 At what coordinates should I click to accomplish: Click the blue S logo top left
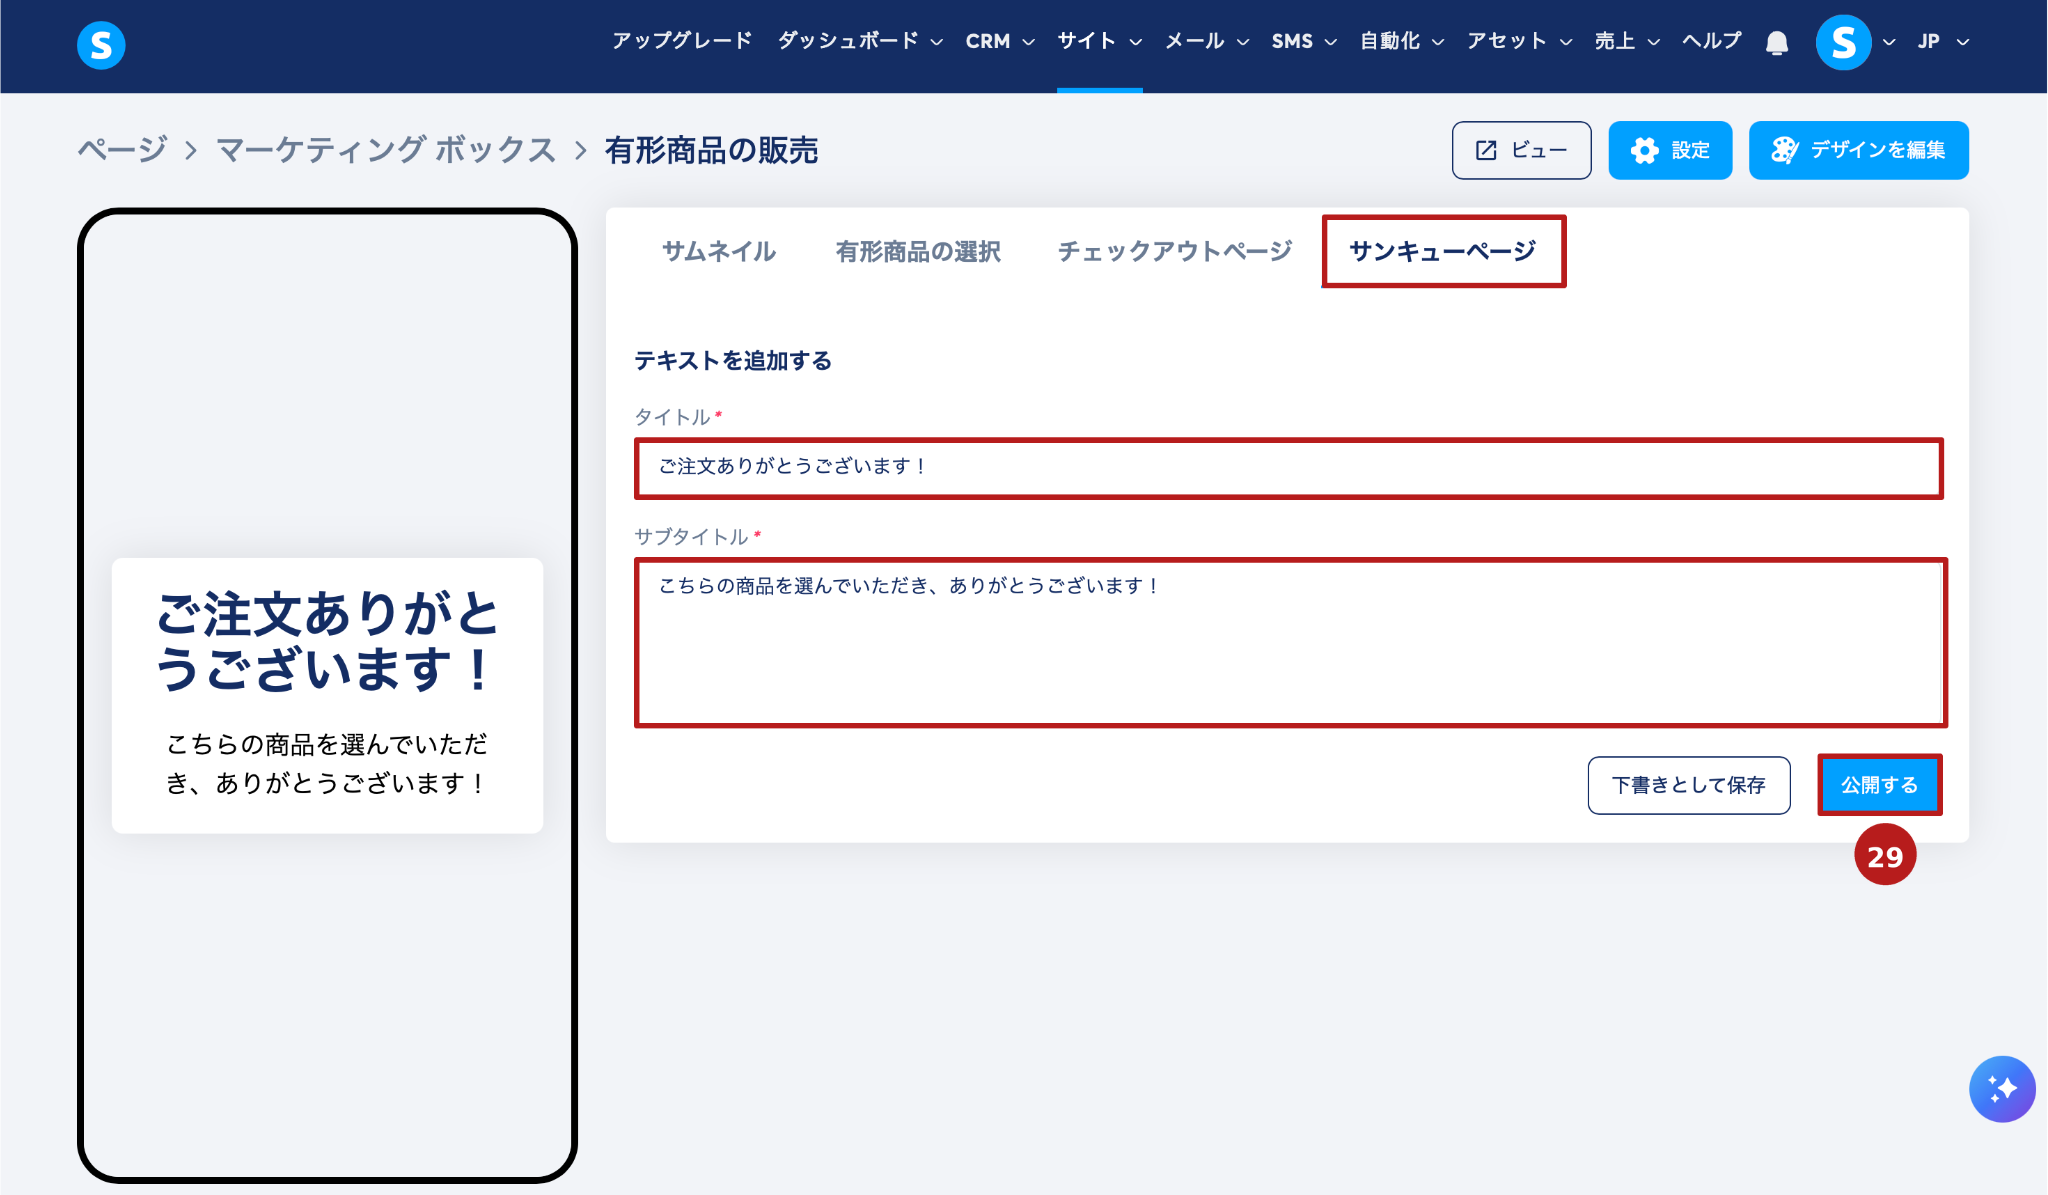[101, 45]
